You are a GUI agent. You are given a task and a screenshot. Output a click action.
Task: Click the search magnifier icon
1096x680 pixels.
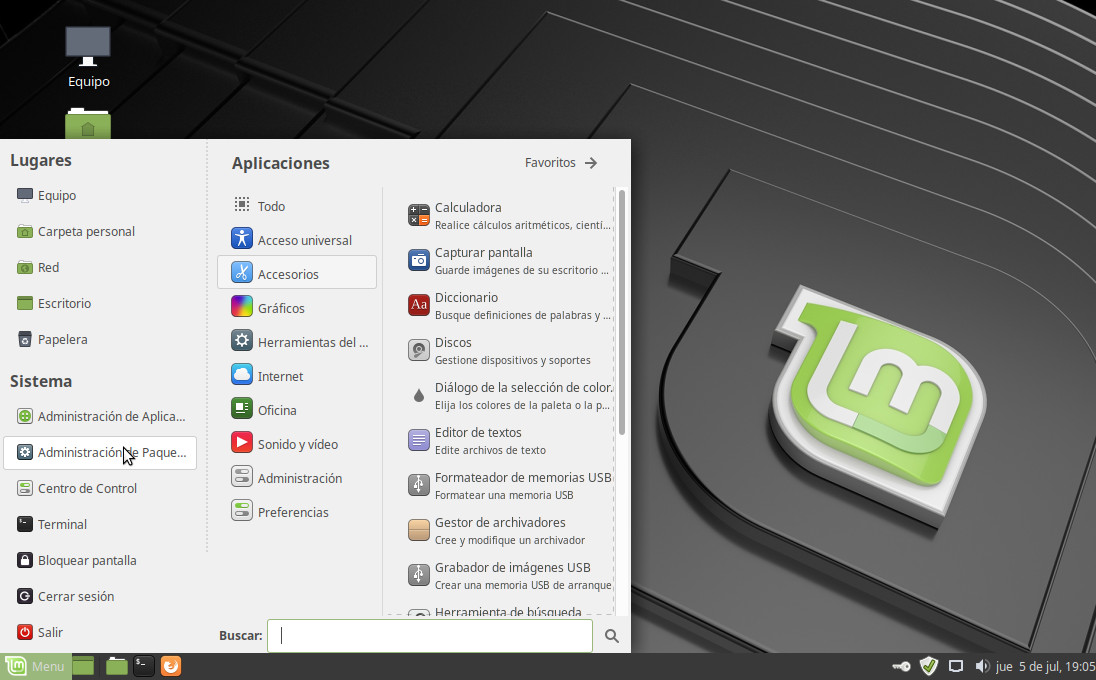pyautogui.click(x=612, y=636)
